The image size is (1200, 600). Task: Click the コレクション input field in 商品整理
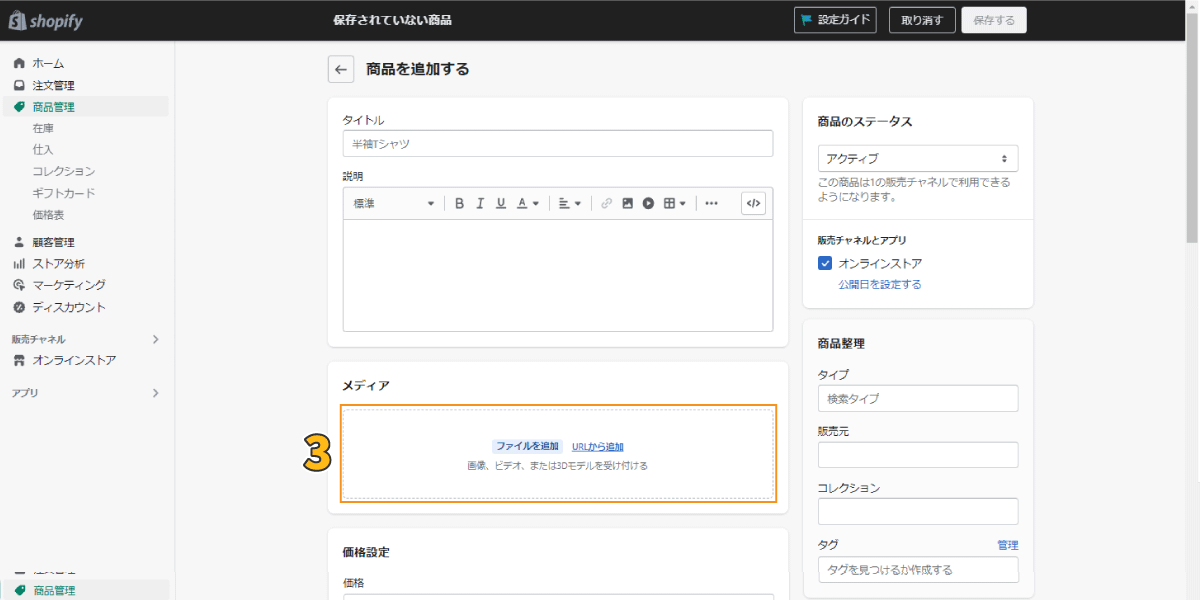coord(918,511)
